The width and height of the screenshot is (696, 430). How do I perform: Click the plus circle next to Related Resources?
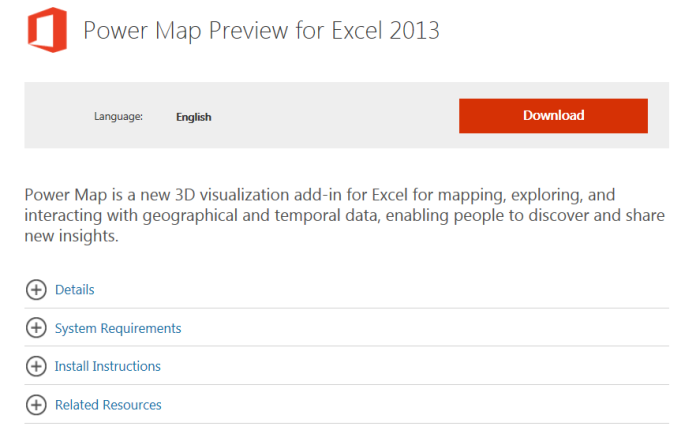pyautogui.click(x=36, y=405)
